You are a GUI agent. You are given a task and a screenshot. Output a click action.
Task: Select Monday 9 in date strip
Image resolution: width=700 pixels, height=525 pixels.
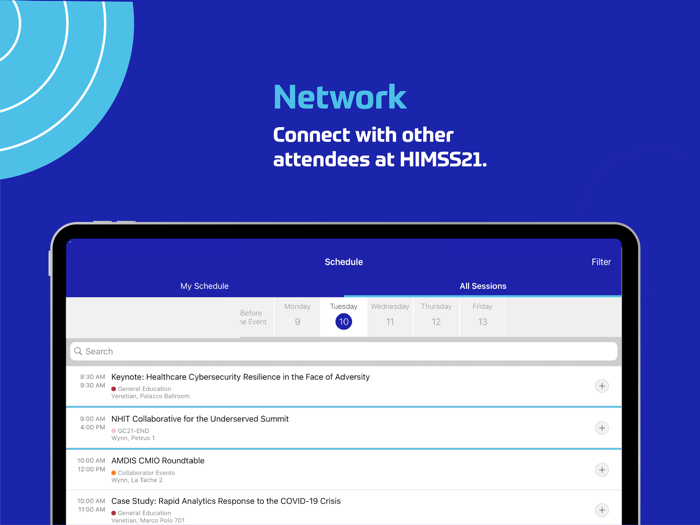pyautogui.click(x=297, y=316)
